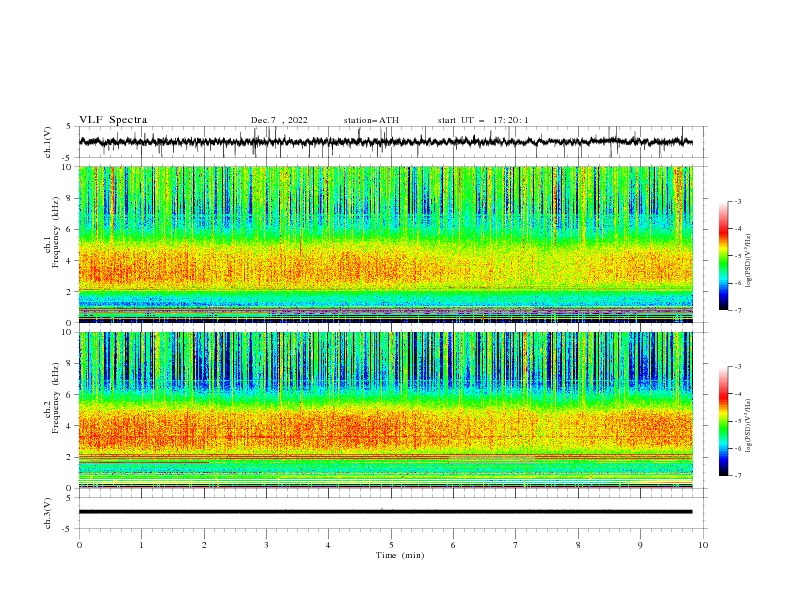The height and width of the screenshot is (612, 792).
Task: Click the ch.3 voltage waveform trace
Action: 385,512
